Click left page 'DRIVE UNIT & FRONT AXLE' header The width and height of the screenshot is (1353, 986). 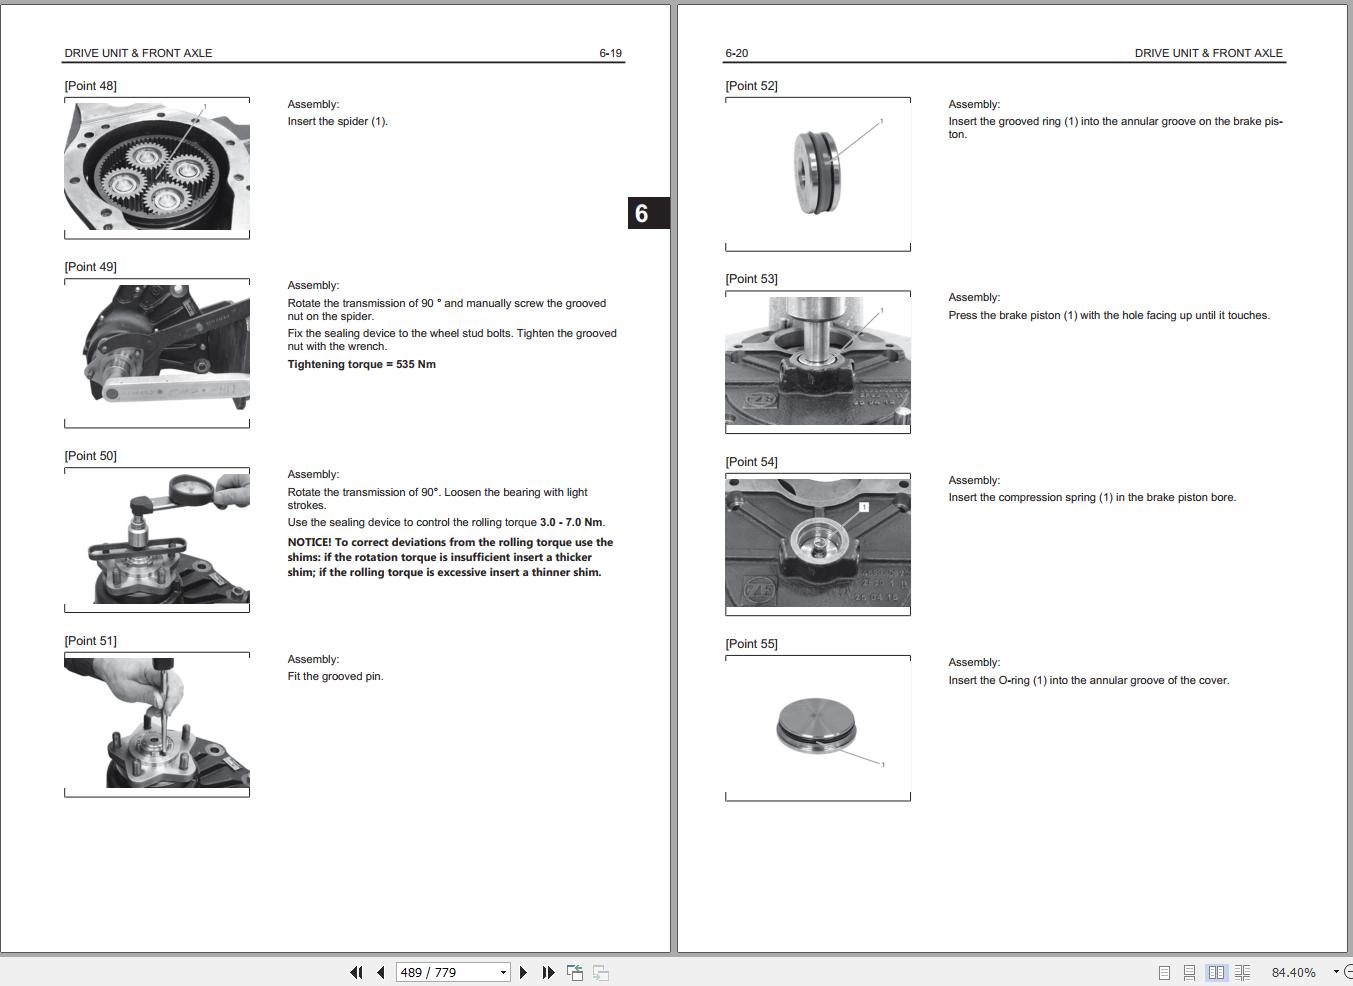[x=138, y=53]
